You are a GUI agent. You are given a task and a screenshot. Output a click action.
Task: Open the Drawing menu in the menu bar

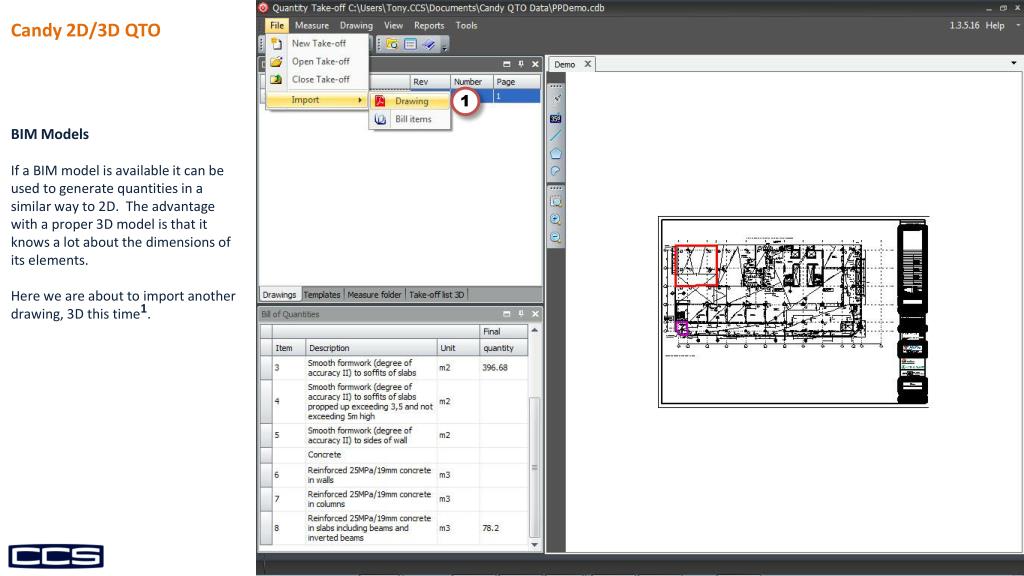(356, 25)
